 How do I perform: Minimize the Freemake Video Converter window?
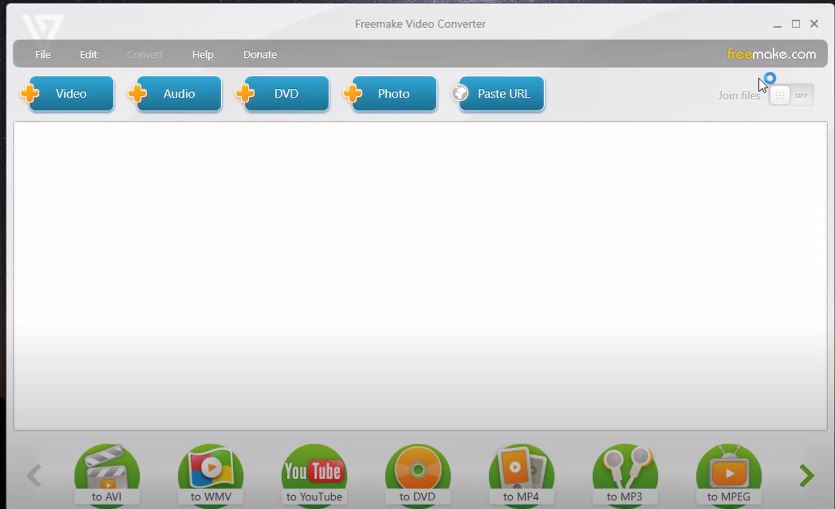pos(777,24)
